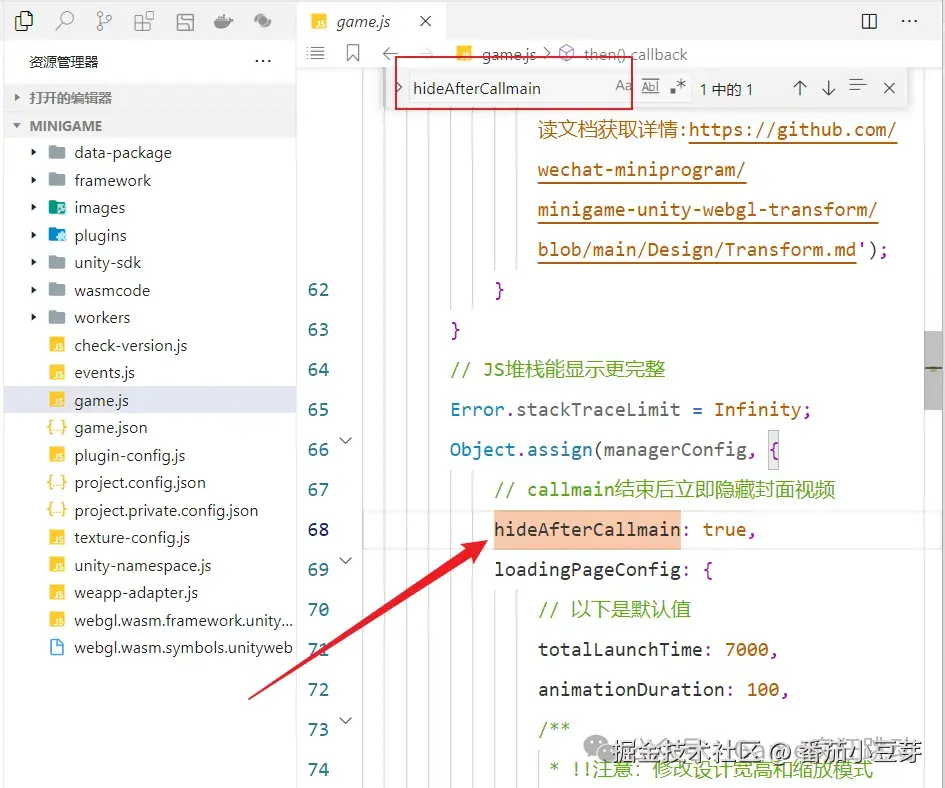The width and height of the screenshot is (945, 788).
Task: Click the github.com URL link in code
Action: click(792, 130)
